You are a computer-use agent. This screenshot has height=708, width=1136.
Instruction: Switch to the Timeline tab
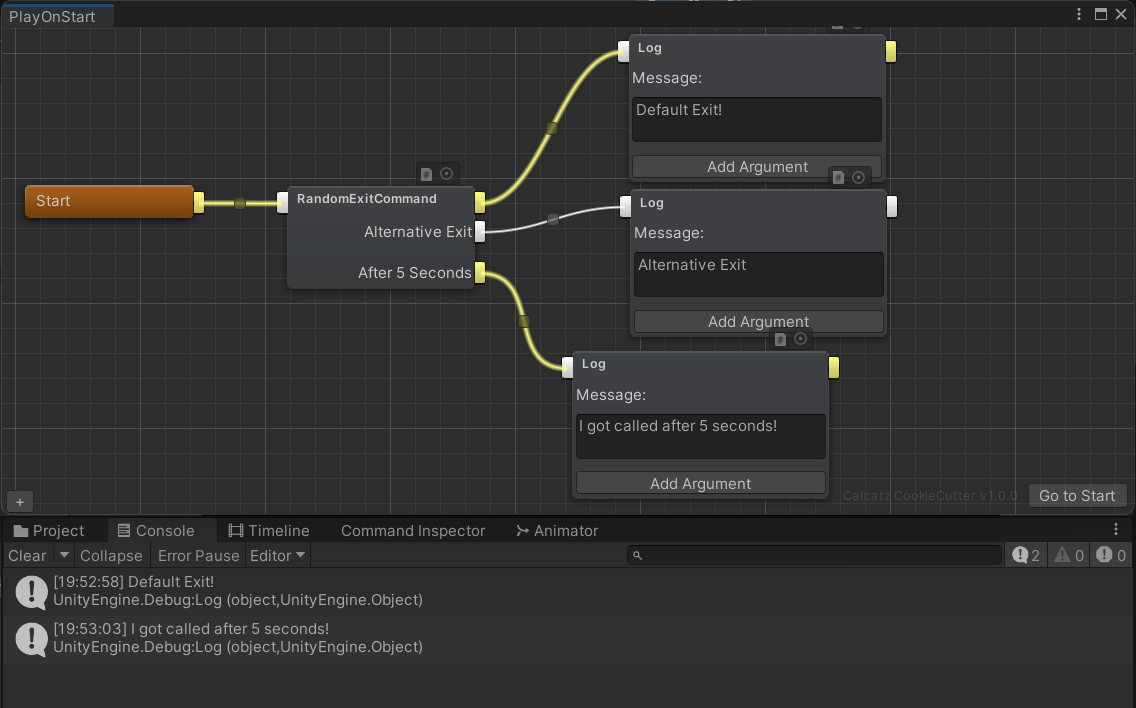tap(268, 531)
